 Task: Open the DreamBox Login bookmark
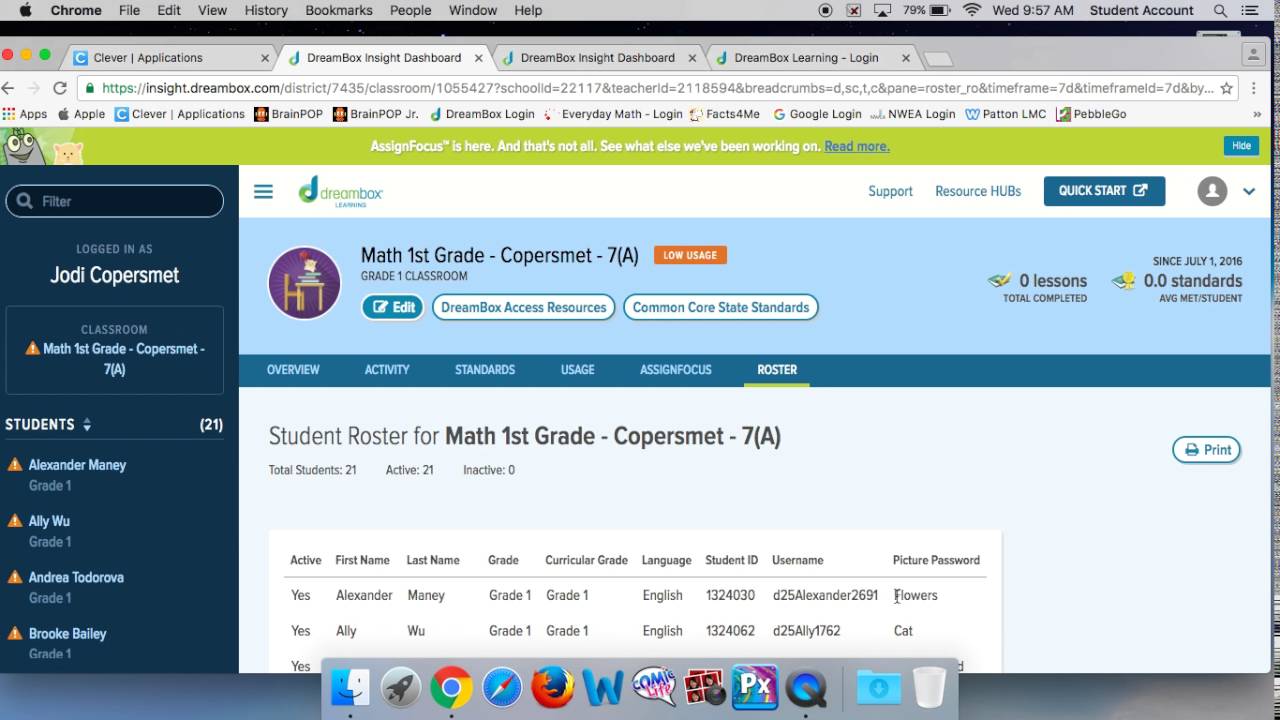coord(482,114)
